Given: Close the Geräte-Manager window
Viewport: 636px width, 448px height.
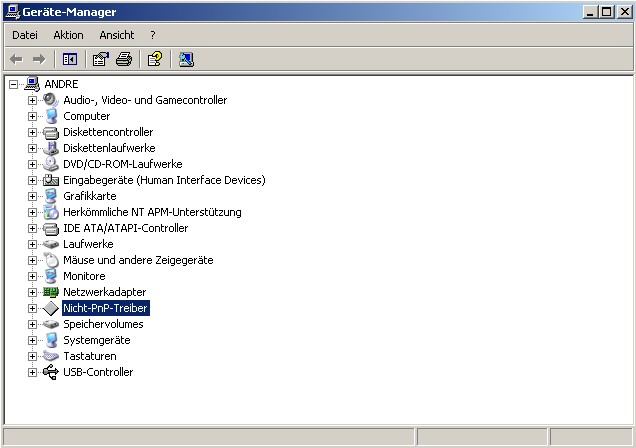Looking at the screenshot, I should click(x=625, y=12).
